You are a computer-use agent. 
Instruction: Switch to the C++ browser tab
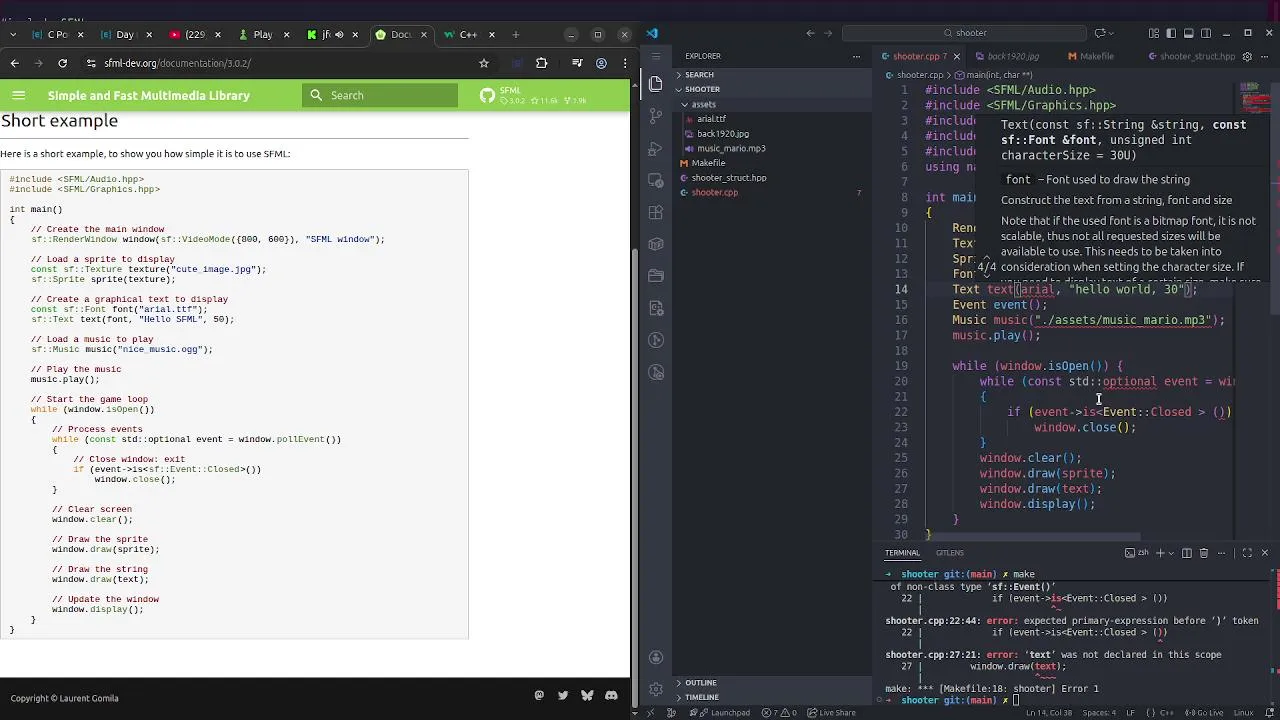click(468, 35)
